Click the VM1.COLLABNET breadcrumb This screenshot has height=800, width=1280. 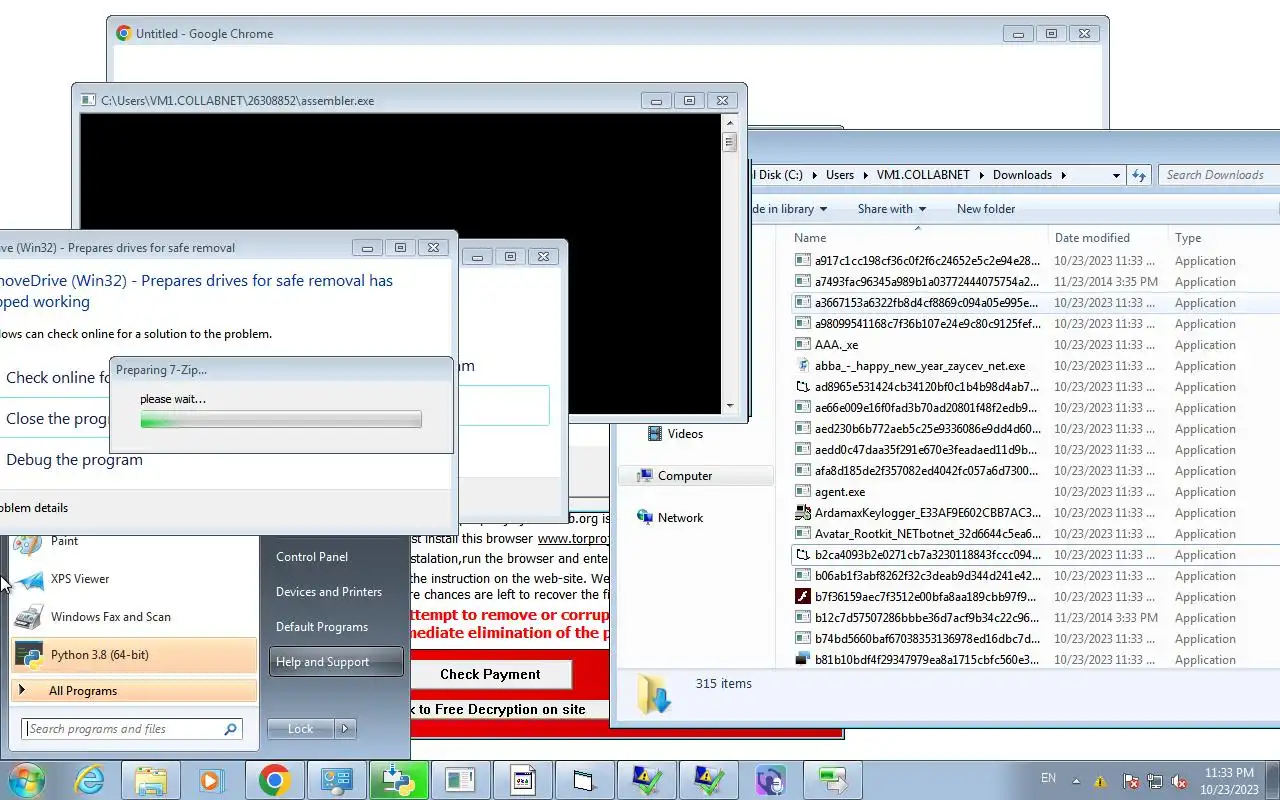click(x=923, y=175)
